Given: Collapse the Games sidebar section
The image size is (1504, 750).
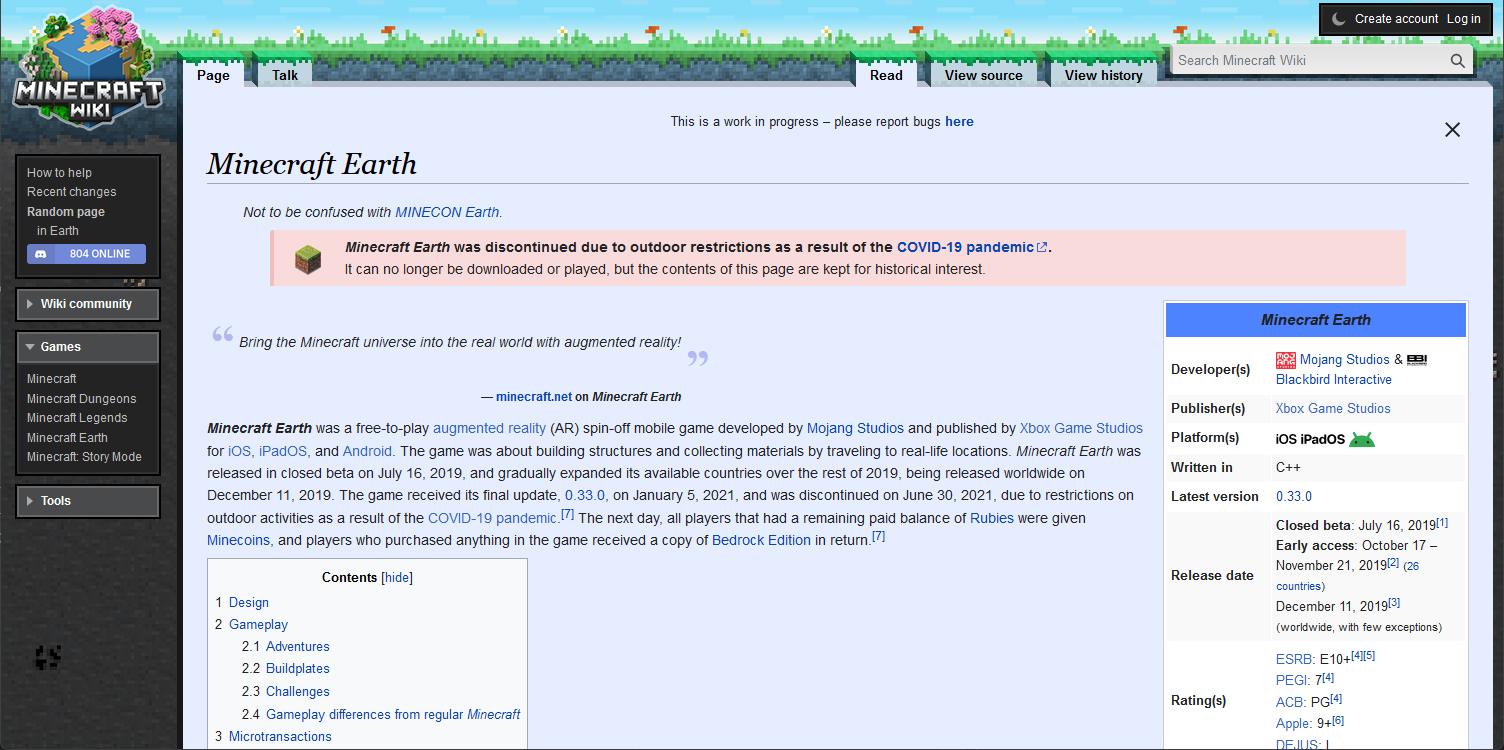Looking at the screenshot, I should [88, 347].
